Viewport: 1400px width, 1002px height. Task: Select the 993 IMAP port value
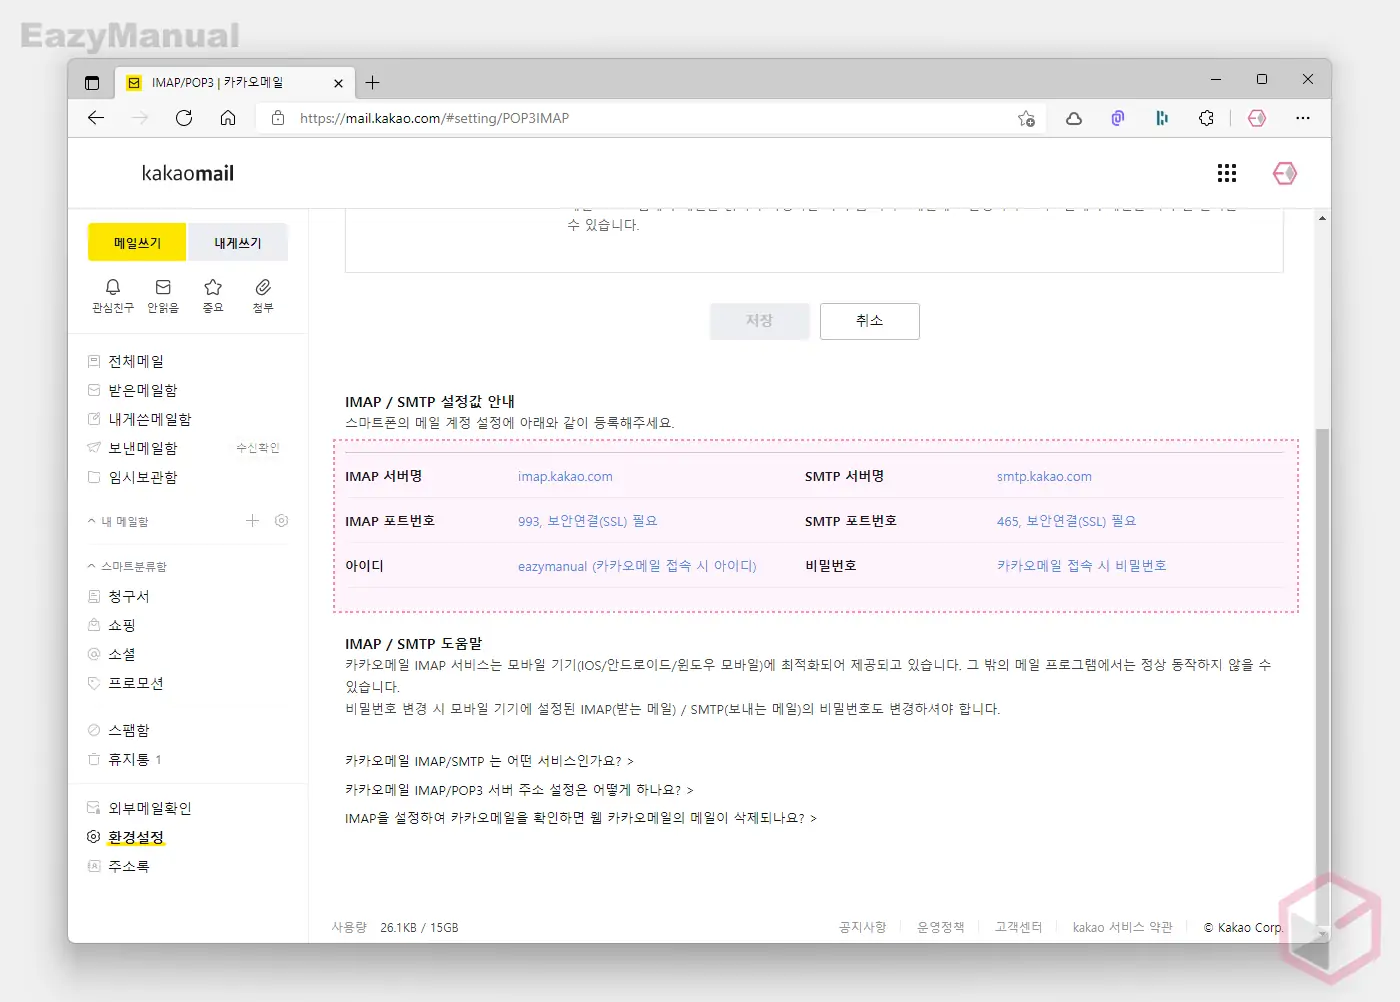588,521
